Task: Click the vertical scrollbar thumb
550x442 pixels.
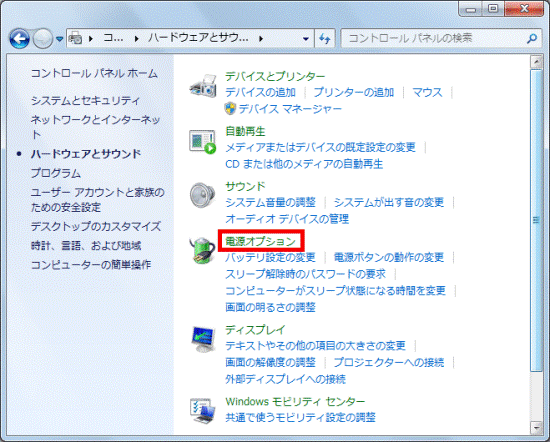Action: tap(536, 220)
